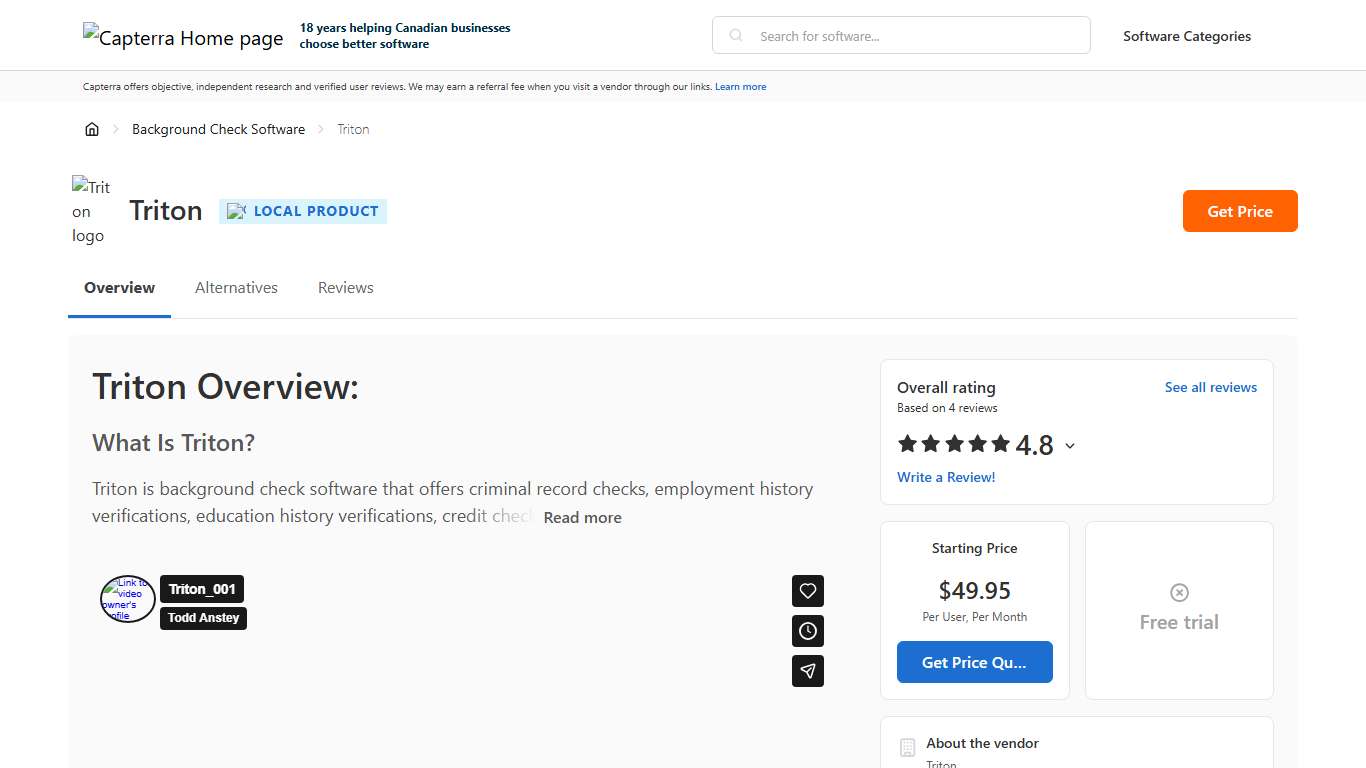The height and width of the screenshot is (768, 1366).
Task: Click the send/share arrow icon
Action: pos(807,671)
